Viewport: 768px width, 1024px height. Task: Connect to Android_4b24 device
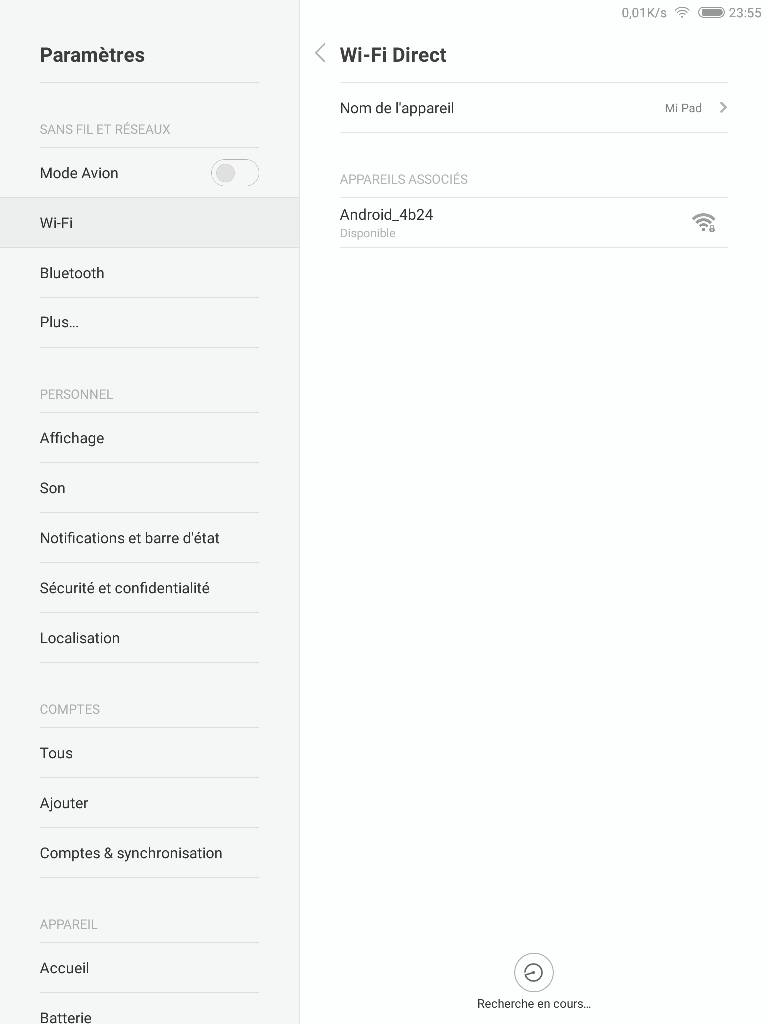click(534, 223)
